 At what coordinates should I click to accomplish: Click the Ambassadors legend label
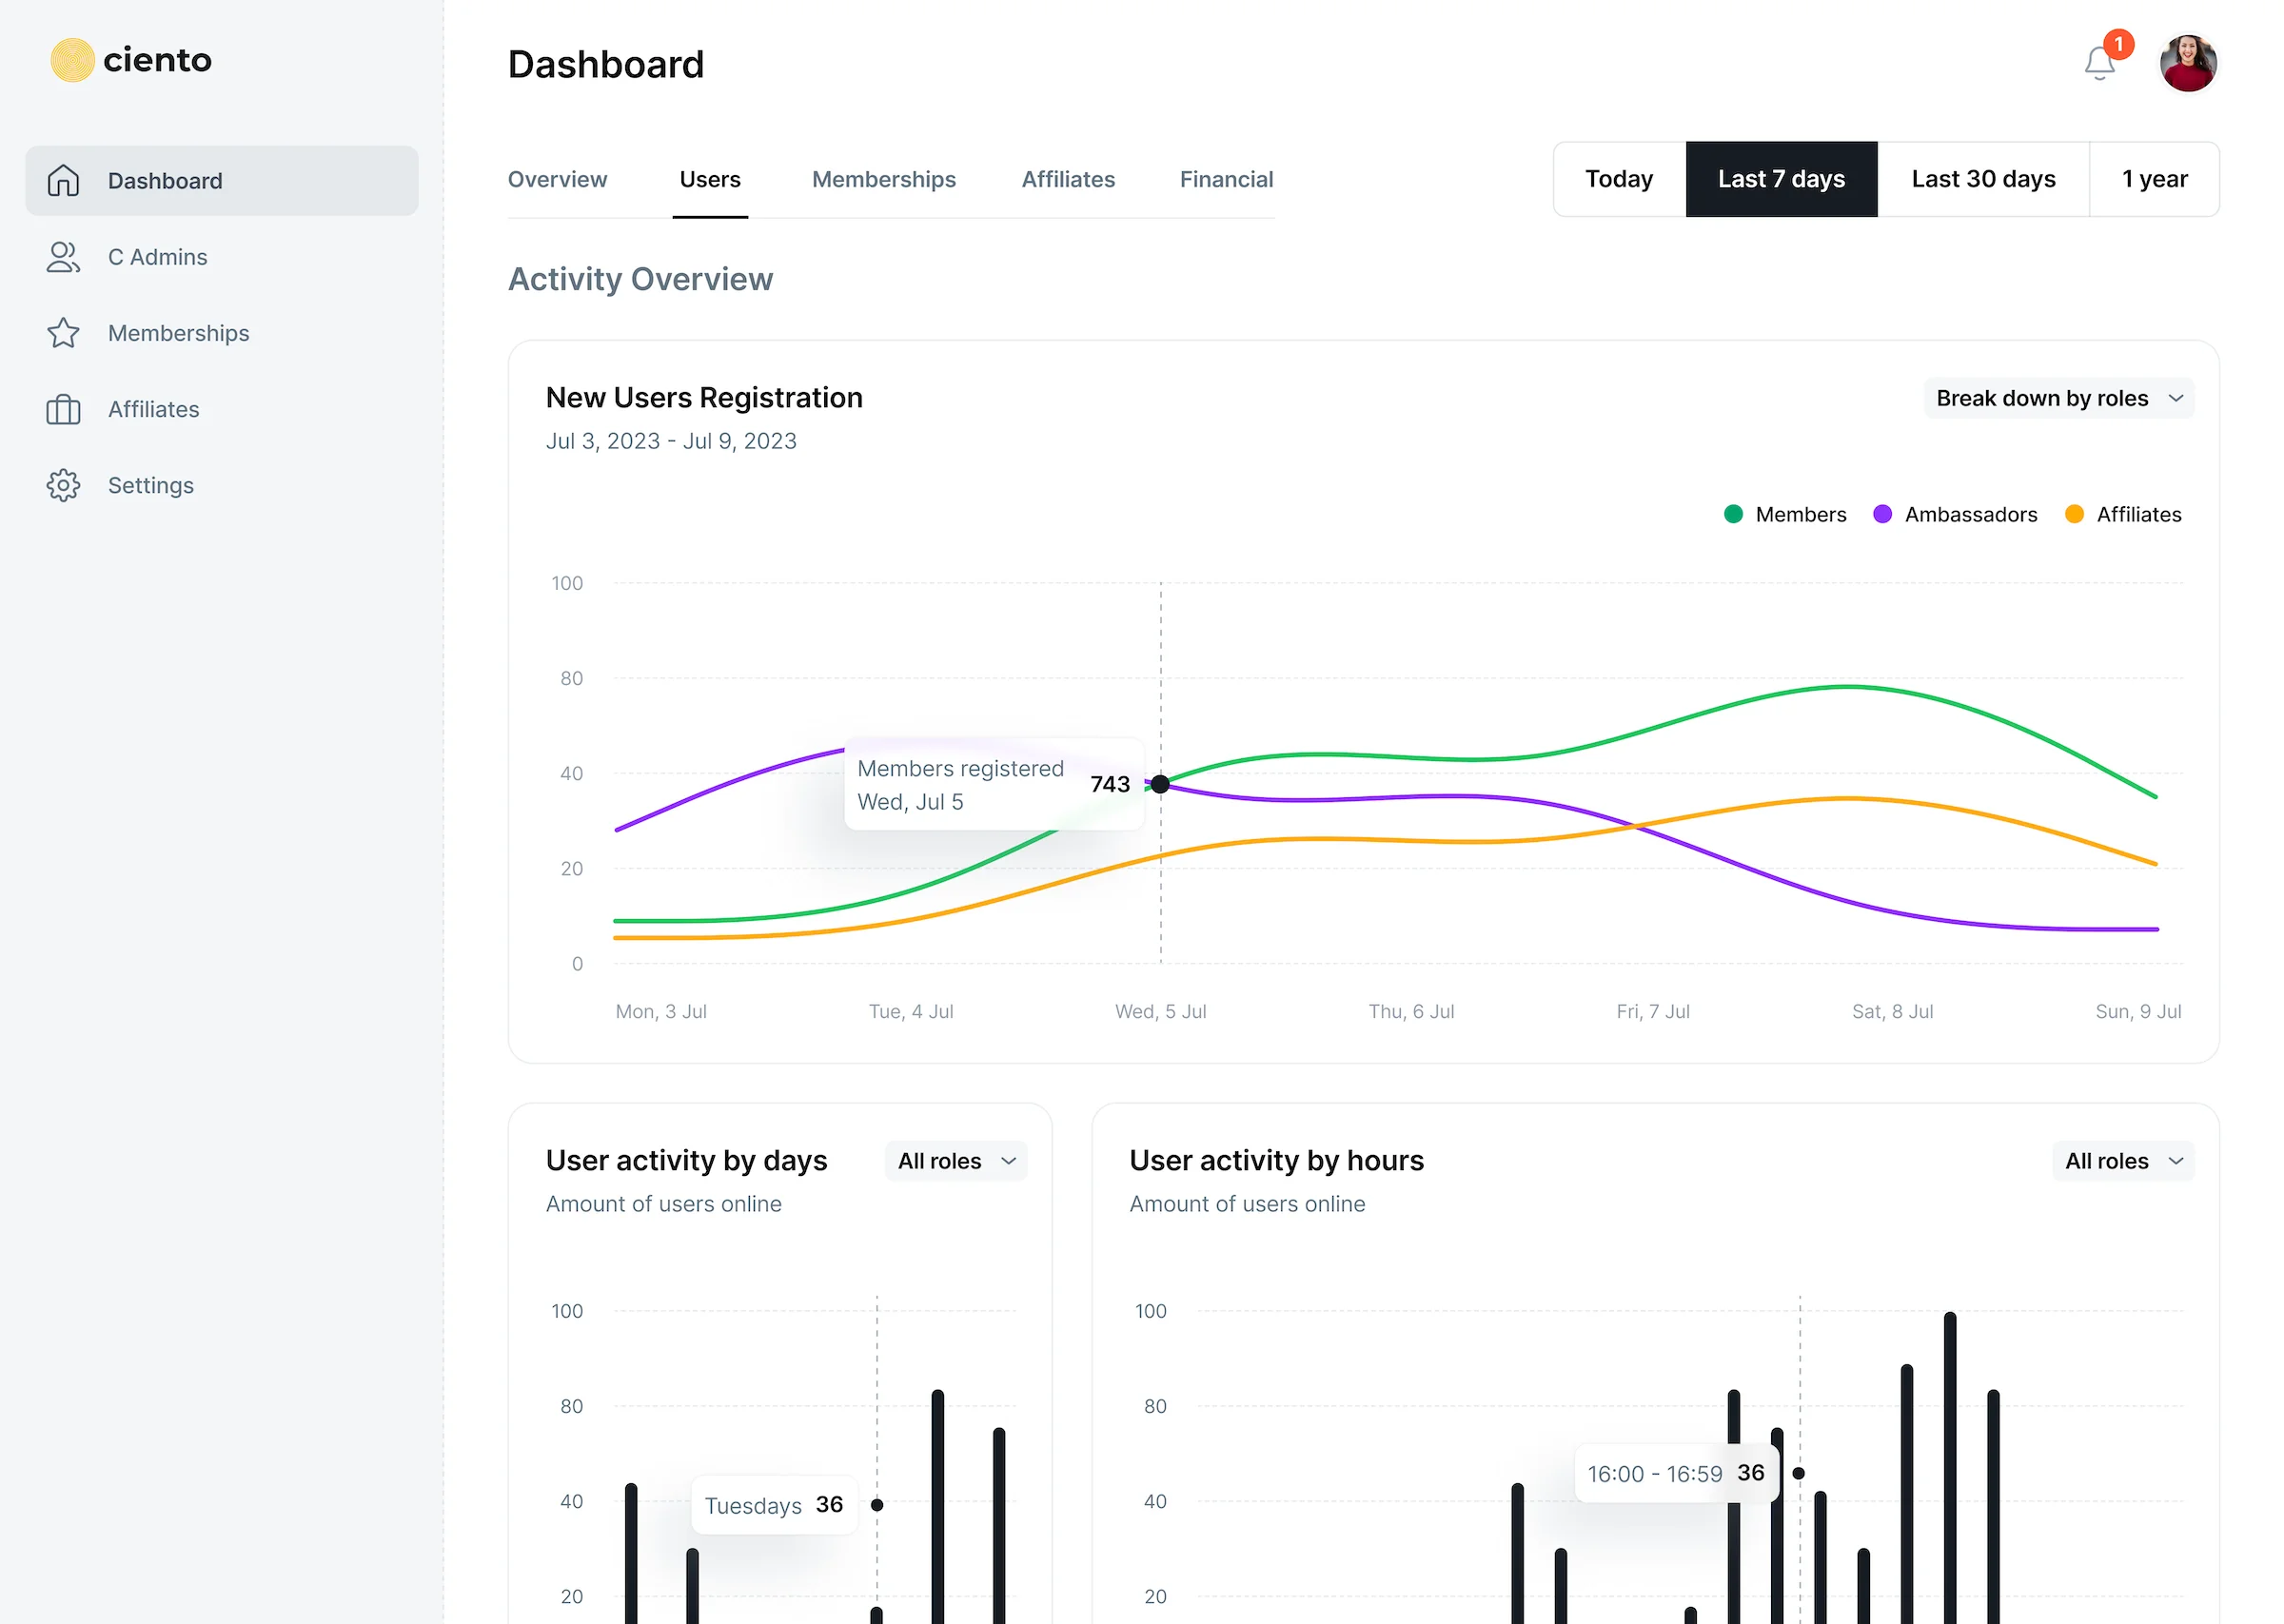(1970, 514)
